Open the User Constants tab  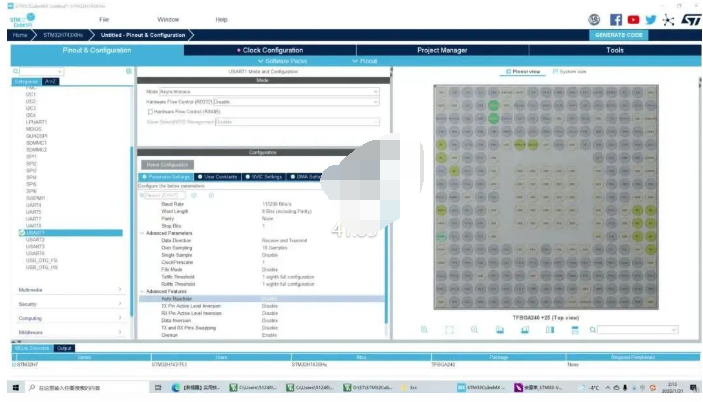(218, 177)
